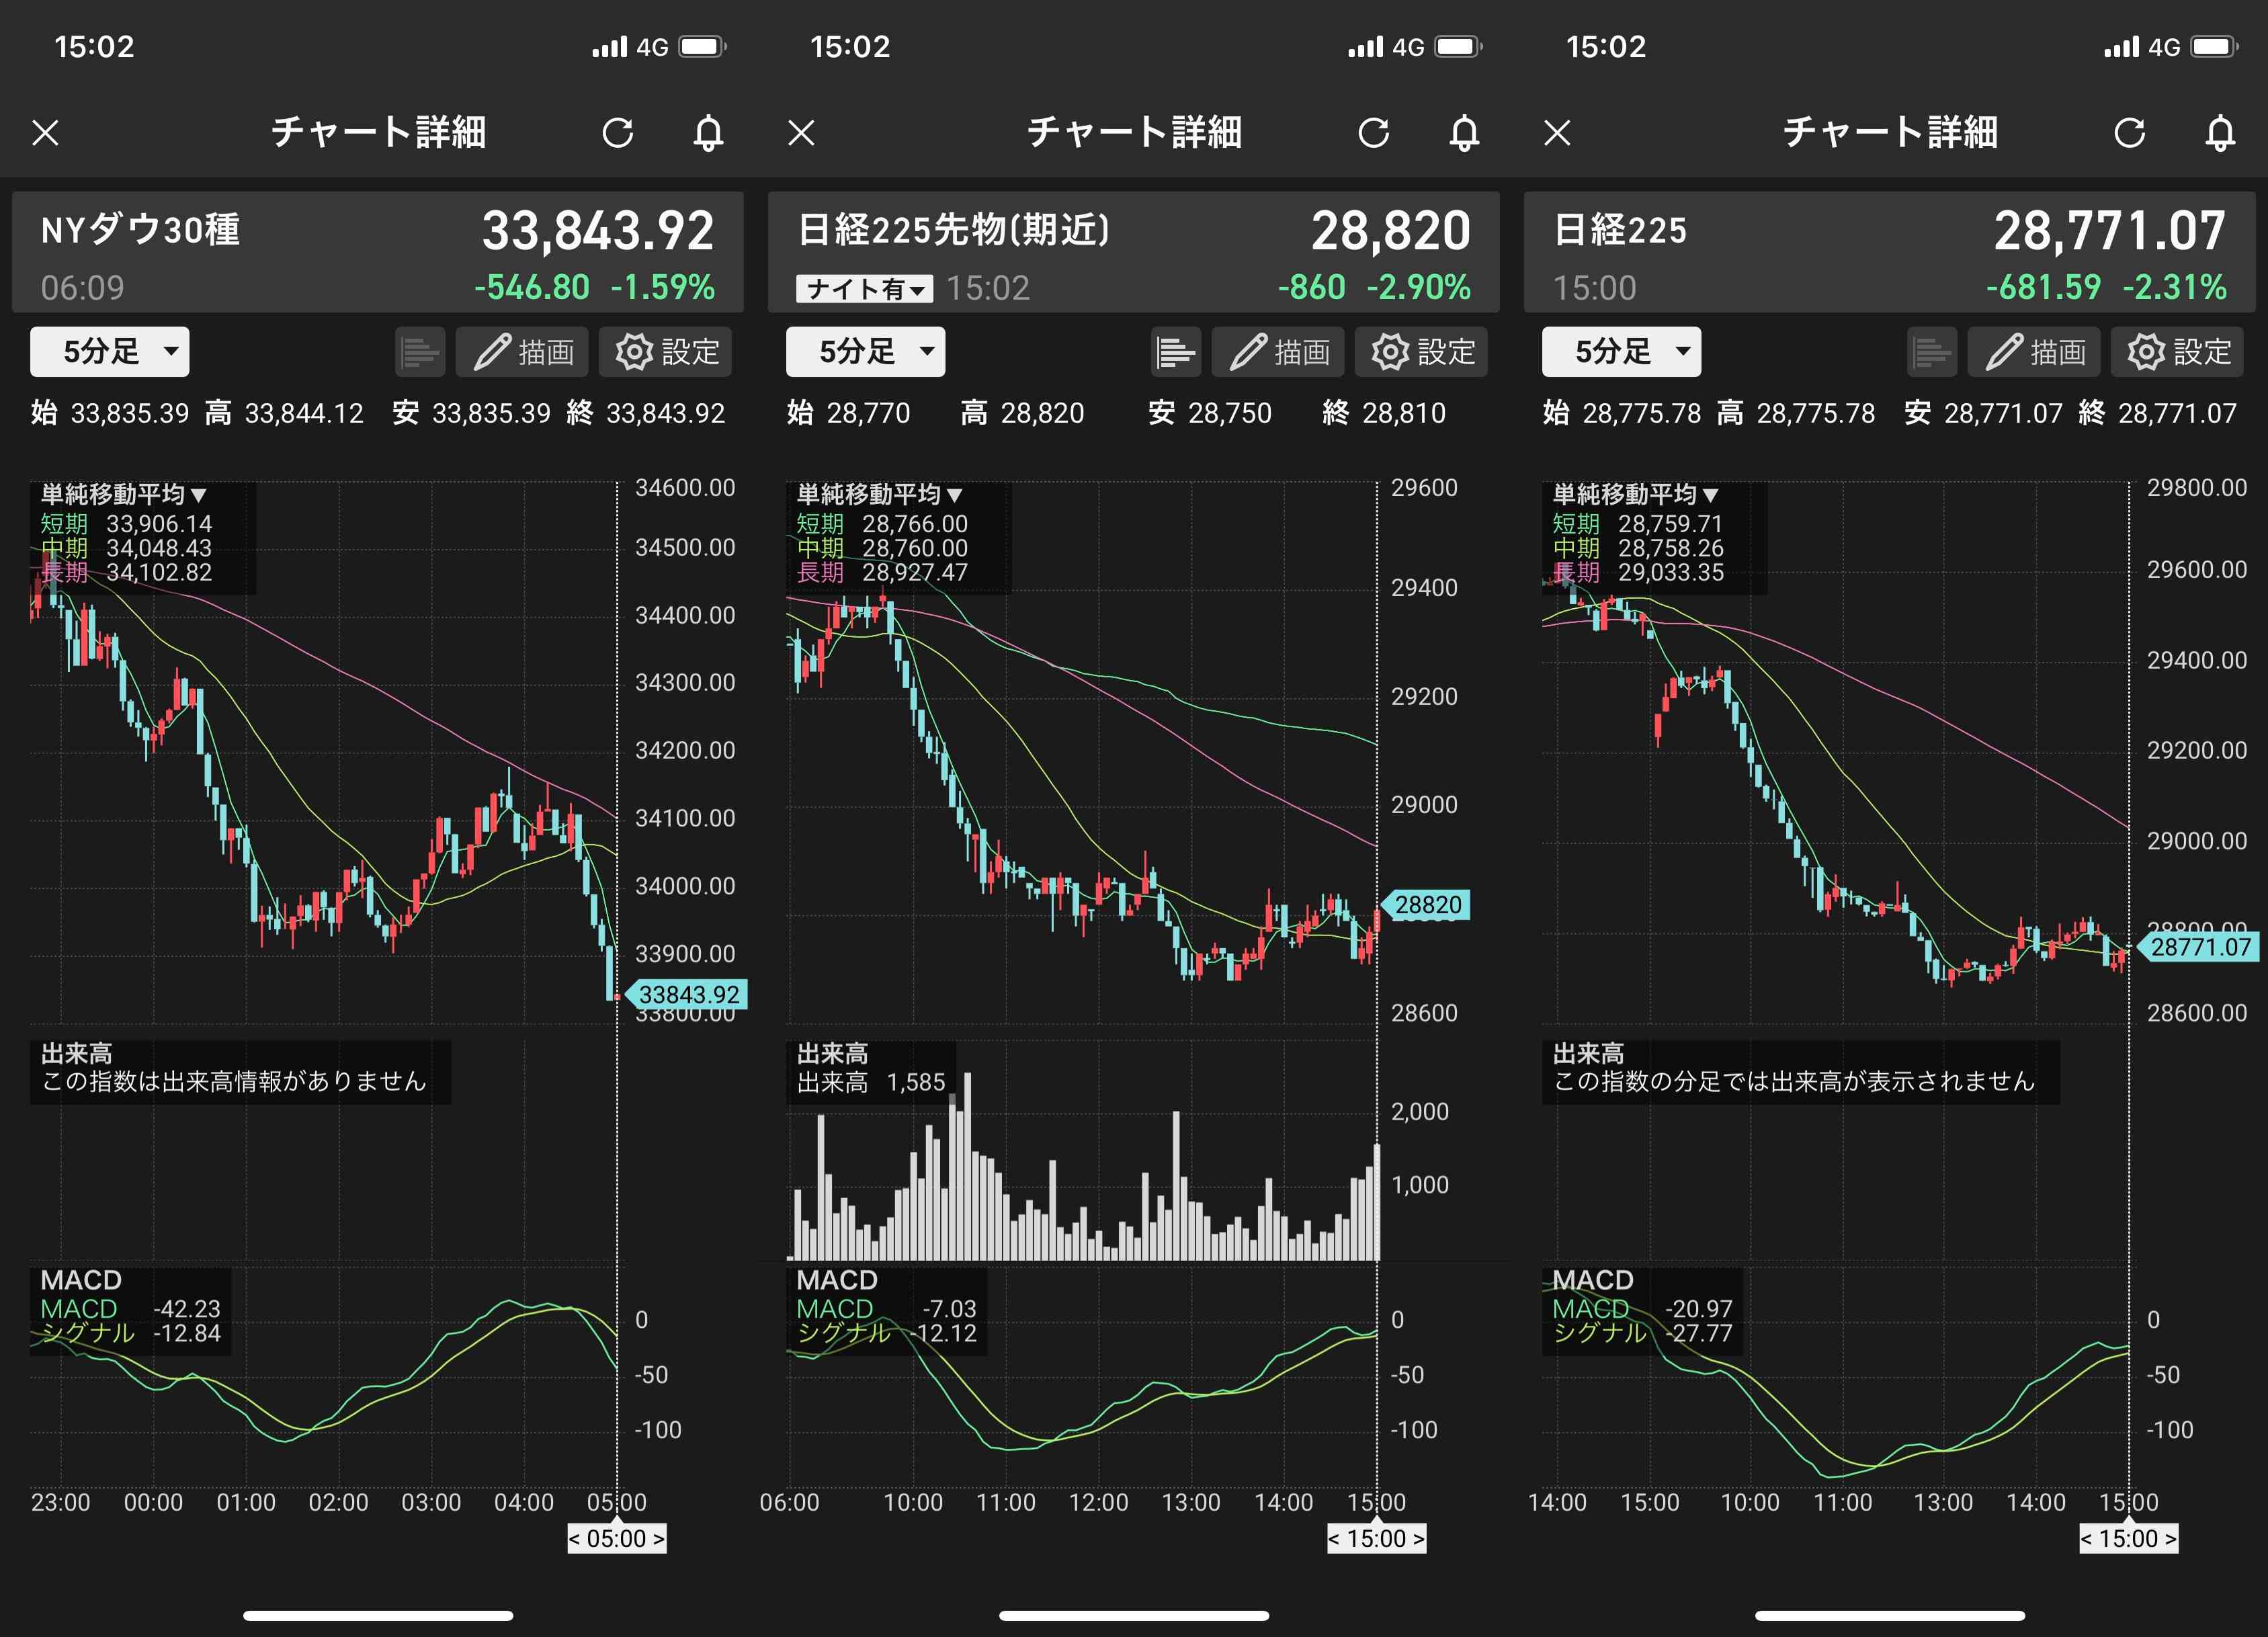Refresh the NYダウ30種 chart
The width and height of the screenshot is (2268, 1637).
[x=618, y=132]
